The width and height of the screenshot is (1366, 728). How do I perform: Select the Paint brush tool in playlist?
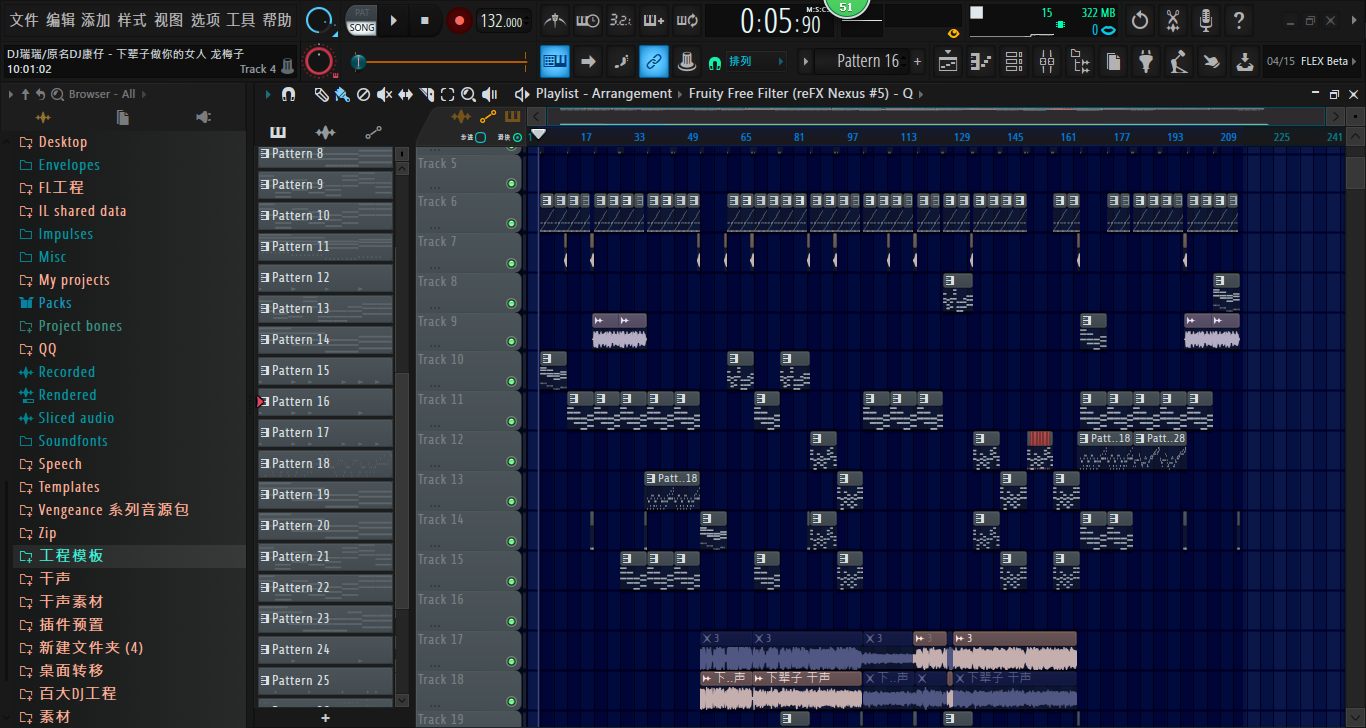(342, 94)
